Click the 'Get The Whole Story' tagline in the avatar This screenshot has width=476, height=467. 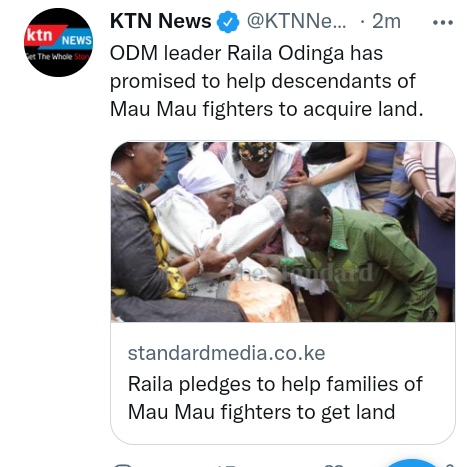click(58, 57)
